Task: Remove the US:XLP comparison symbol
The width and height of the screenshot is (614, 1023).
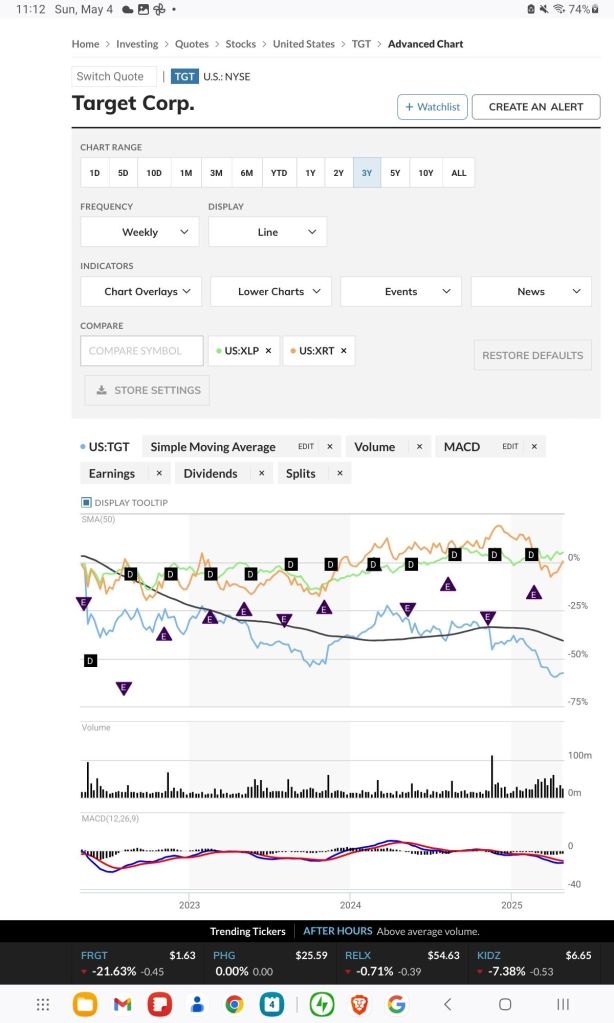Action: 267,351
